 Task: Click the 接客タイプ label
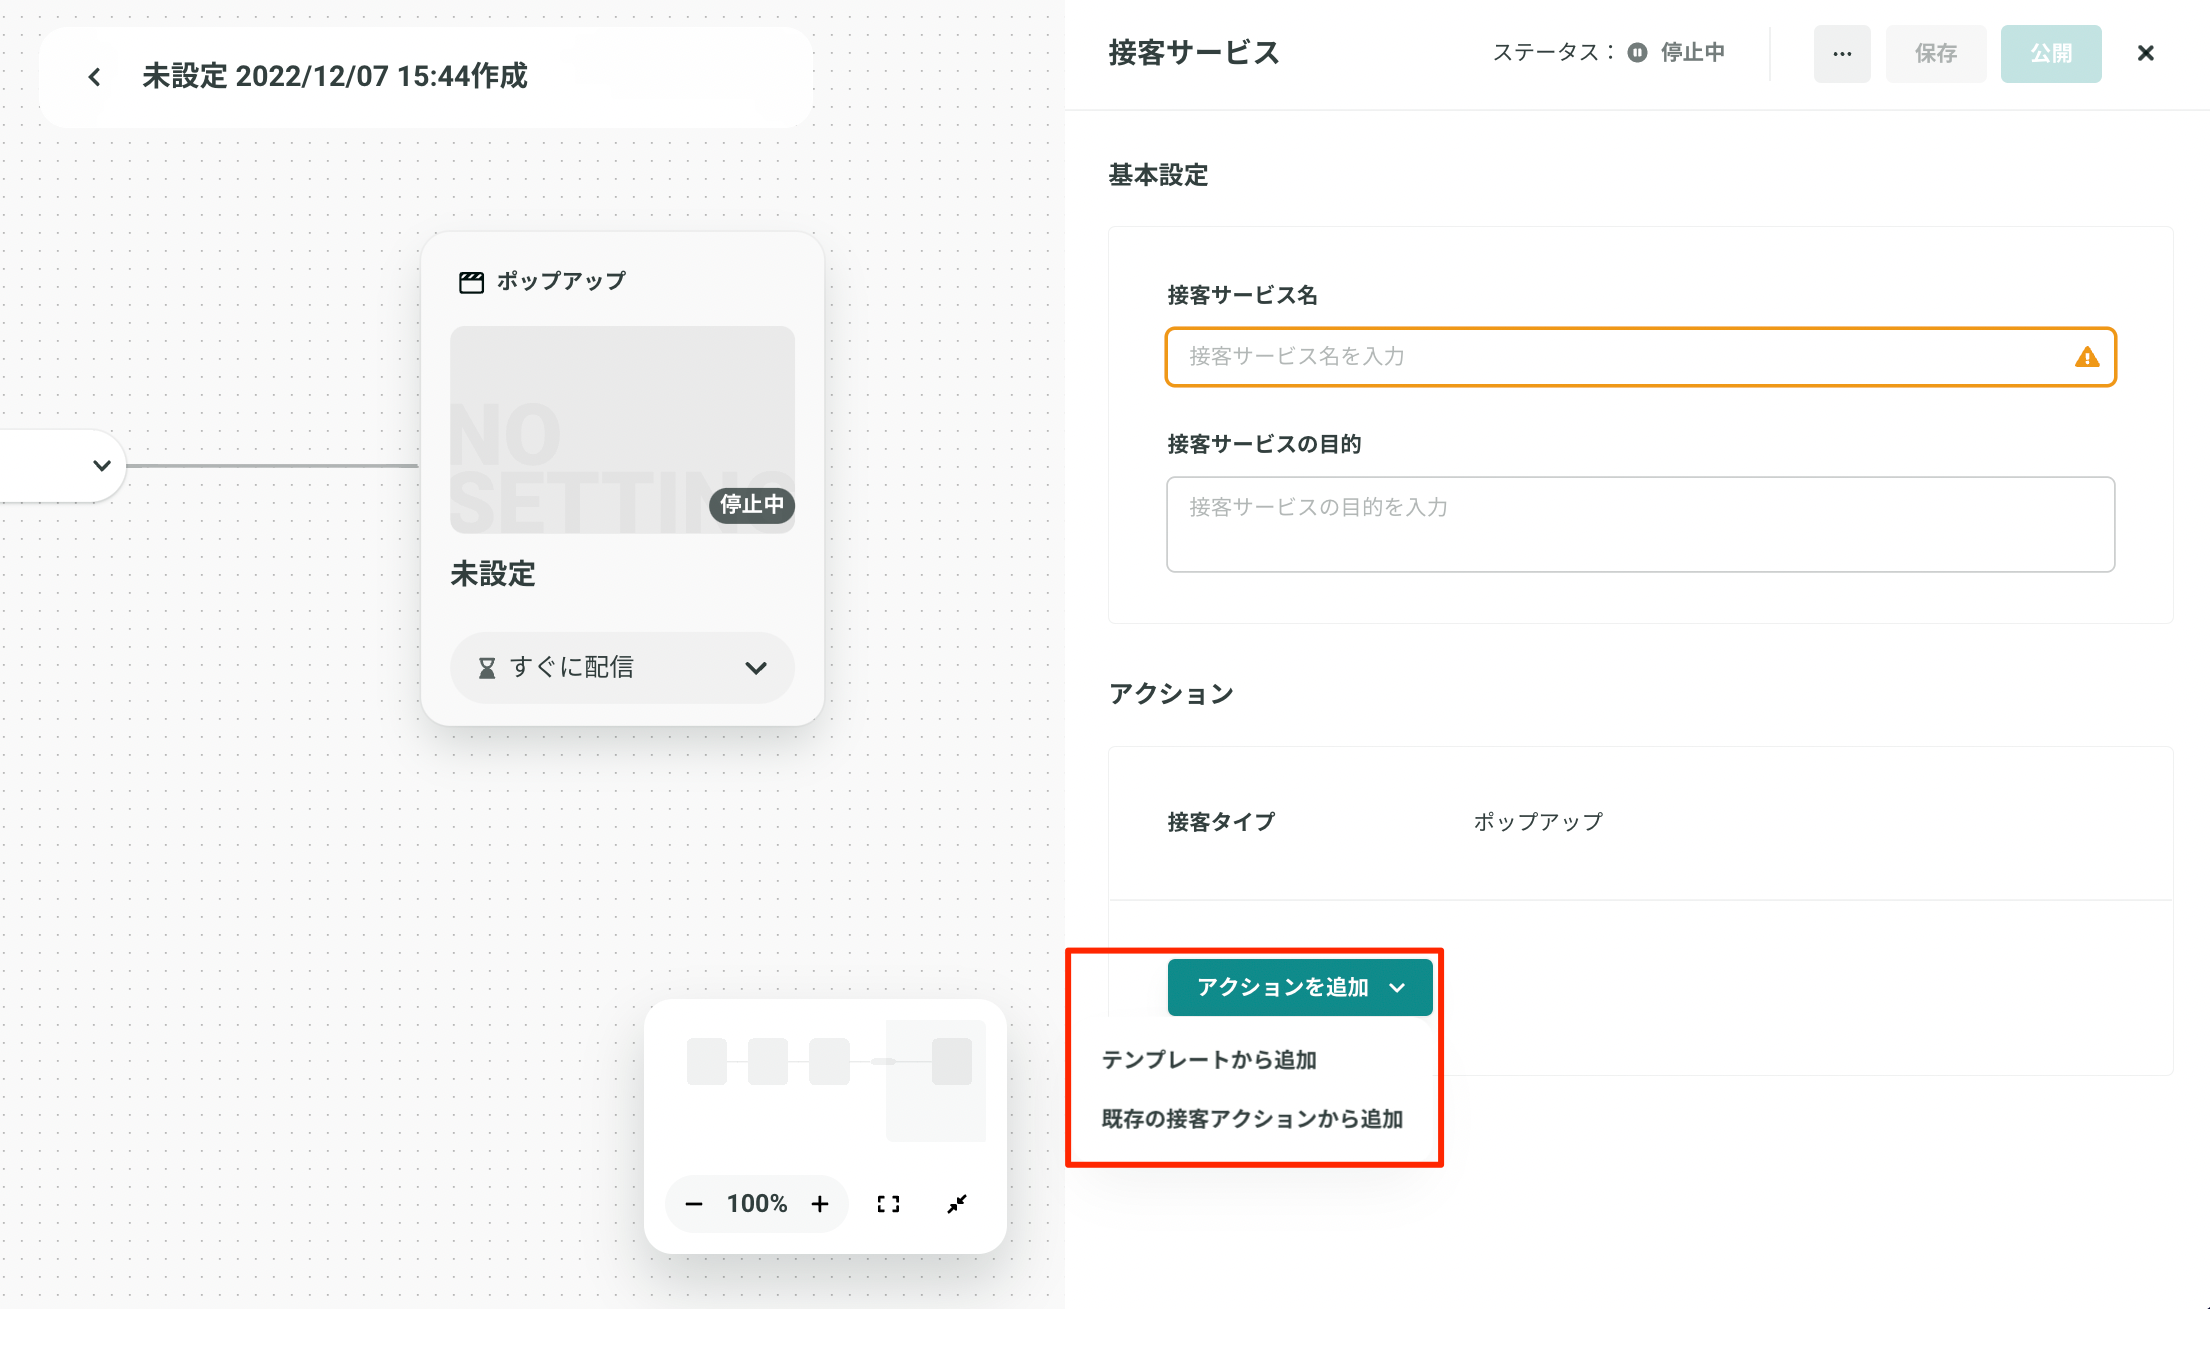tap(1221, 822)
